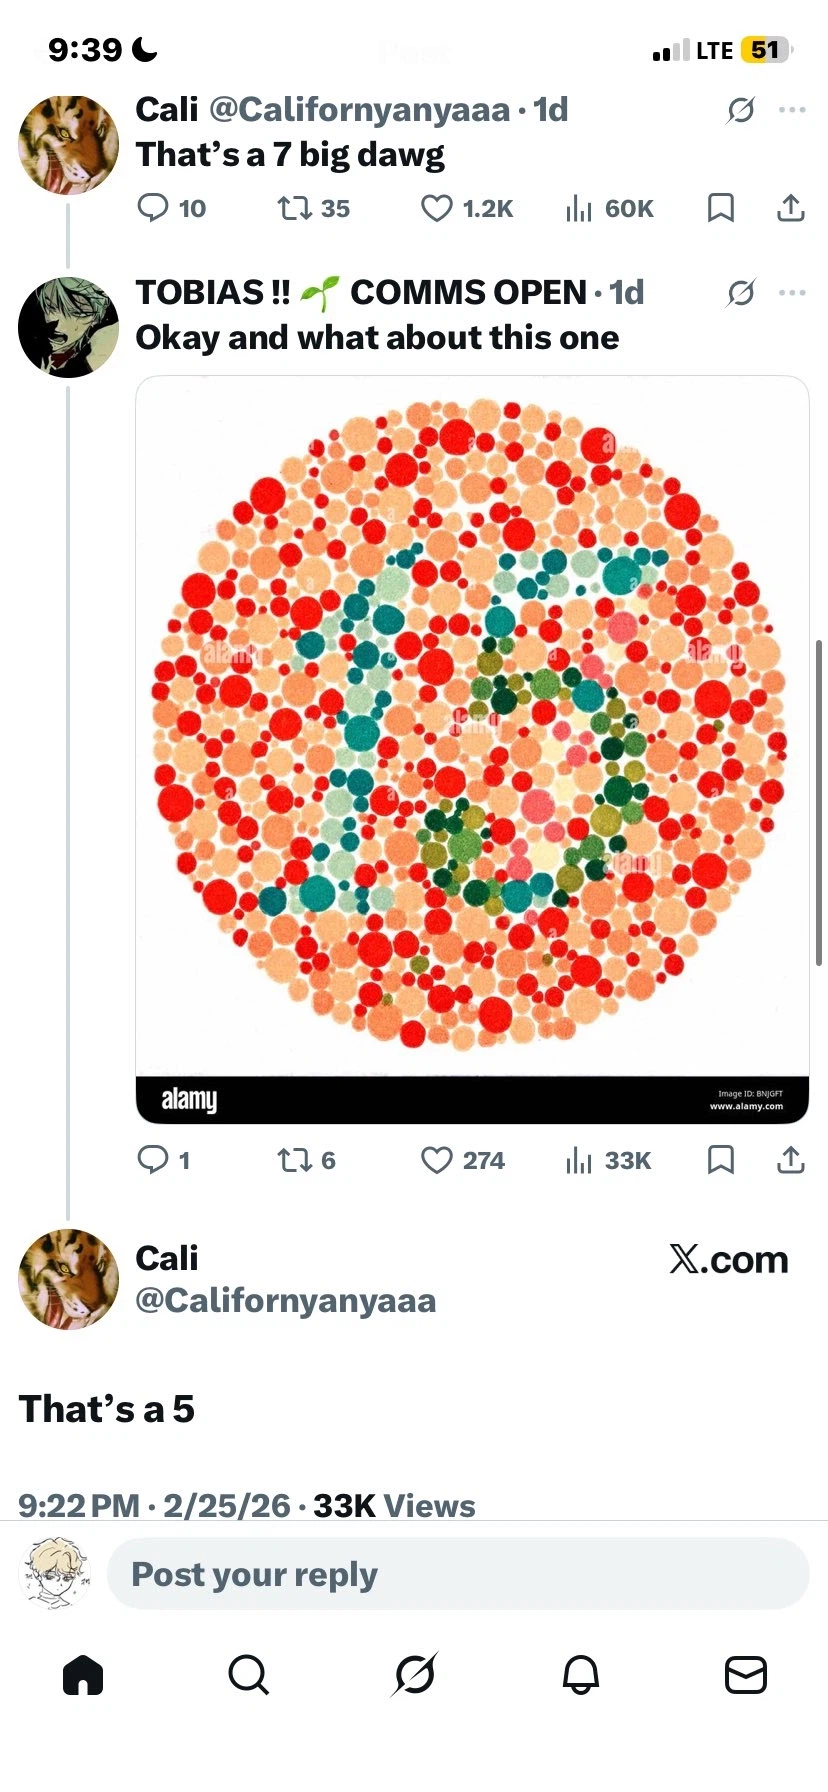Image resolution: width=828 pixels, height=1792 pixels.
Task: Share TOBIAS's post via share icon
Action: tap(790, 1160)
